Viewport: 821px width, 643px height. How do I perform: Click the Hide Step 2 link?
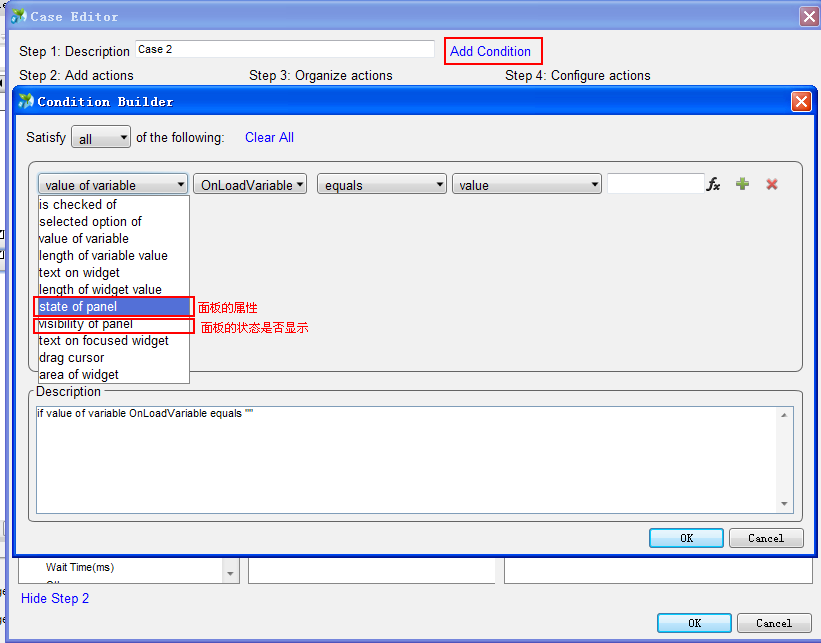click(x=54, y=598)
